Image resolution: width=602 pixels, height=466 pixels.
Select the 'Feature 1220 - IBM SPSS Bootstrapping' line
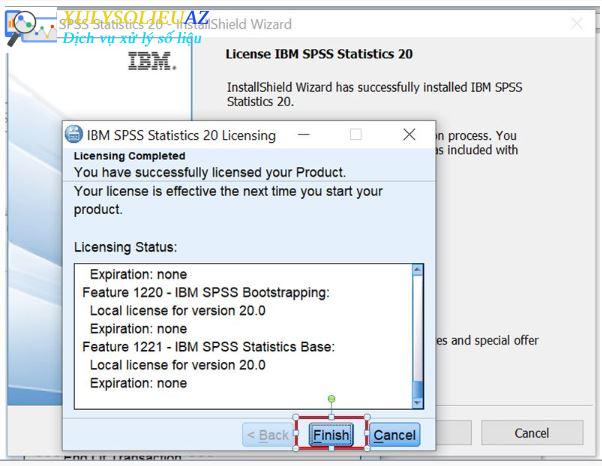click(206, 292)
